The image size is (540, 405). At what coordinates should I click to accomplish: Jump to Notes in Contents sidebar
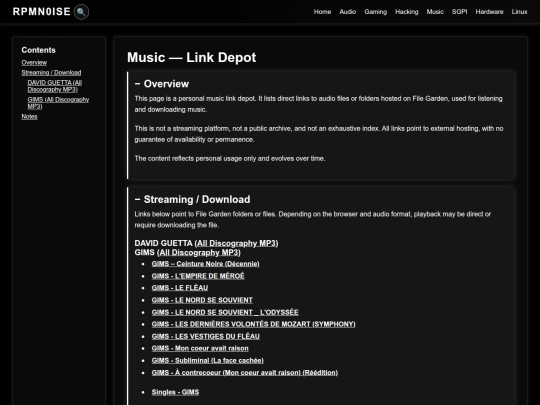point(29,116)
